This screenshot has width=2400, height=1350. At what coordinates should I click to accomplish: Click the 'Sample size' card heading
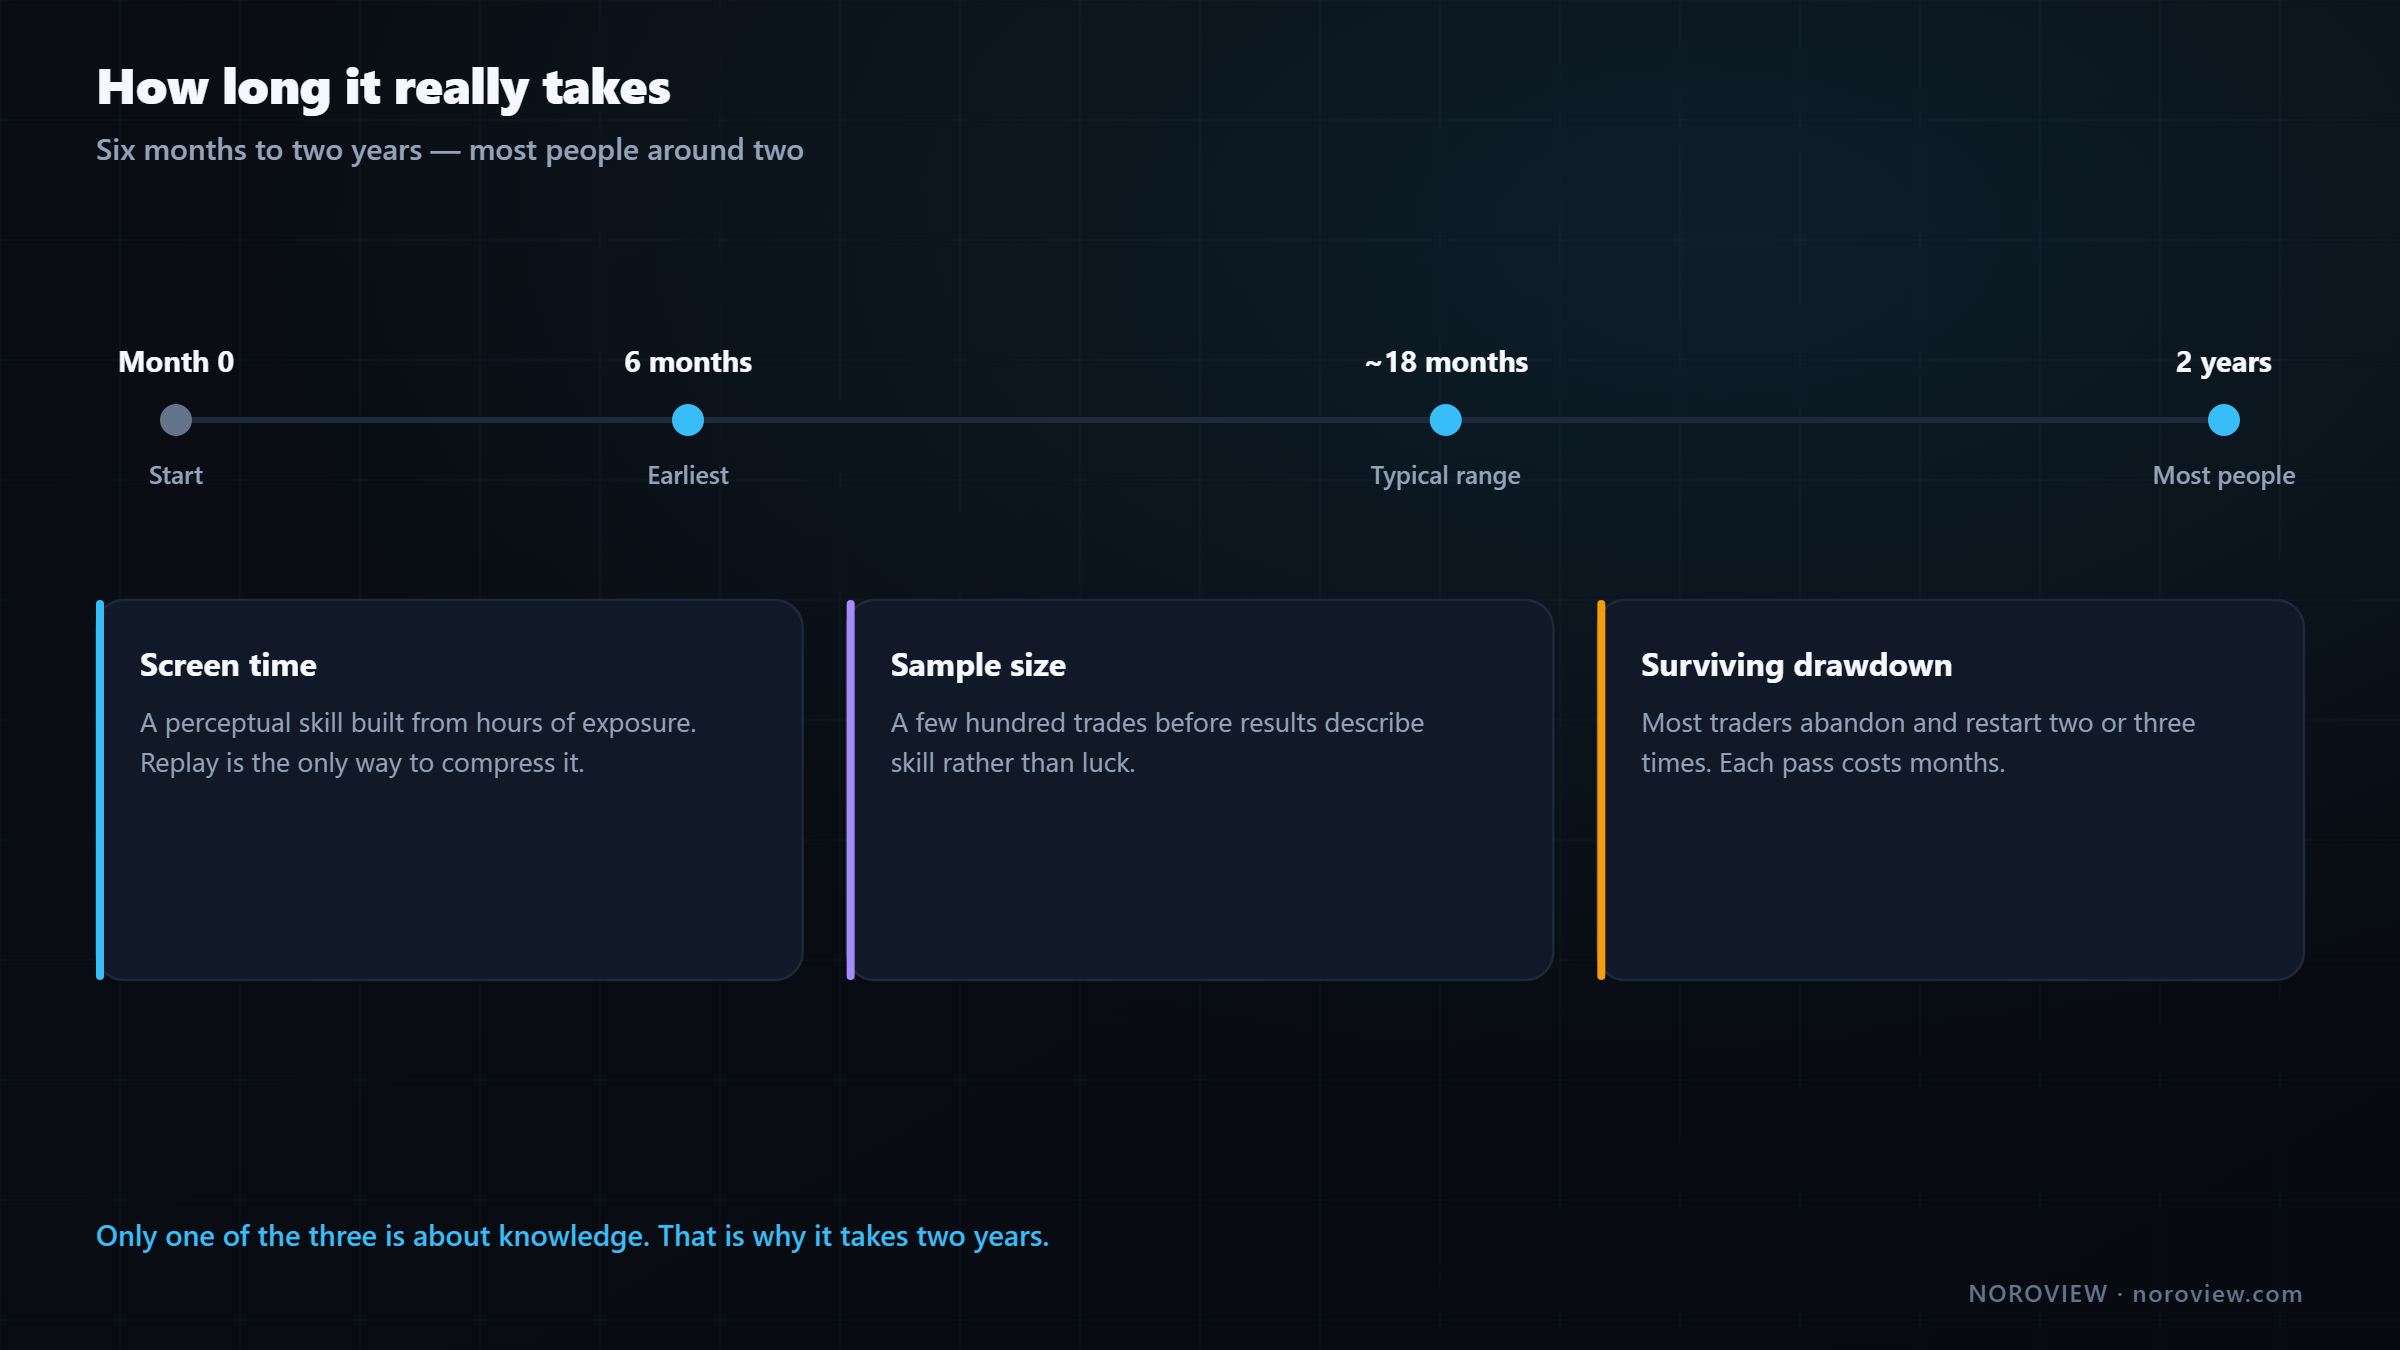click(x=978, y=665)
